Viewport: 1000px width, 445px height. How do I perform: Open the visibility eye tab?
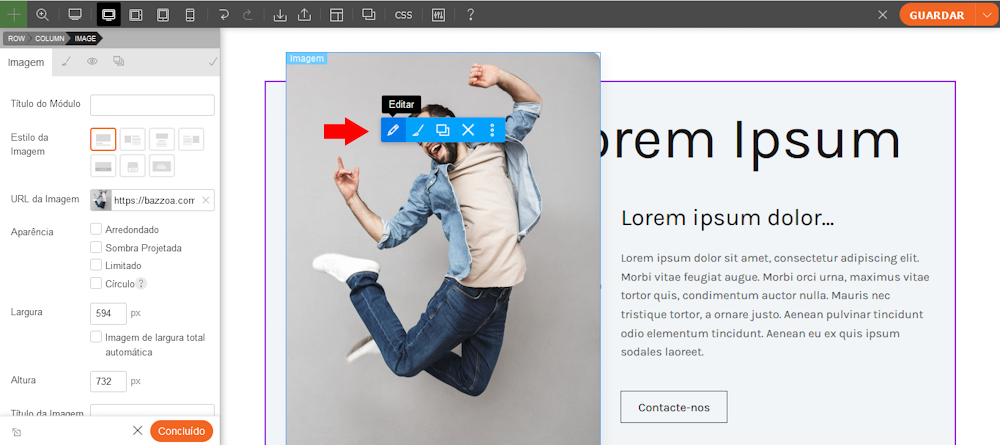(x=92, y=62)
